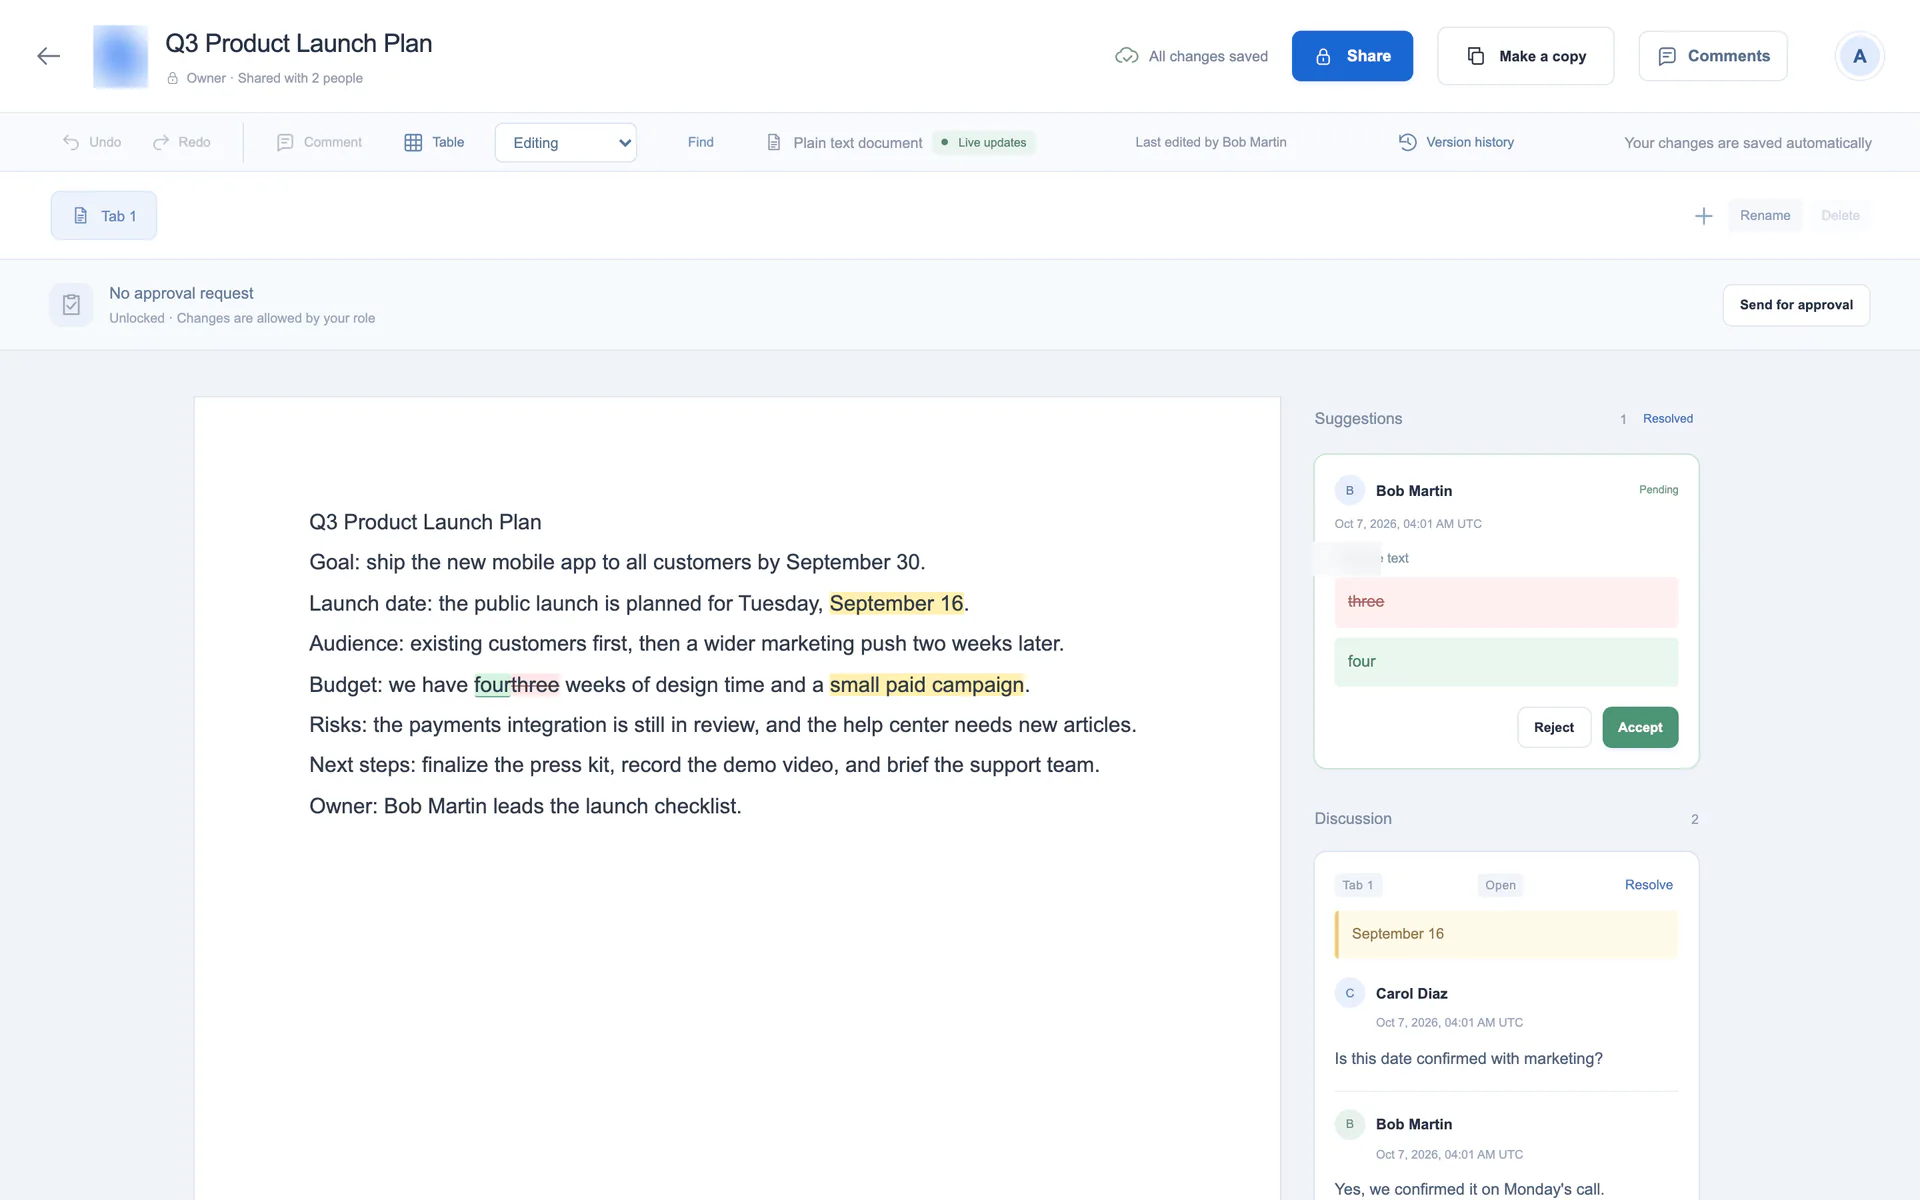1920x1200 pixels.
Task: Click the approval clipboard icon
Action: (71, 305)
